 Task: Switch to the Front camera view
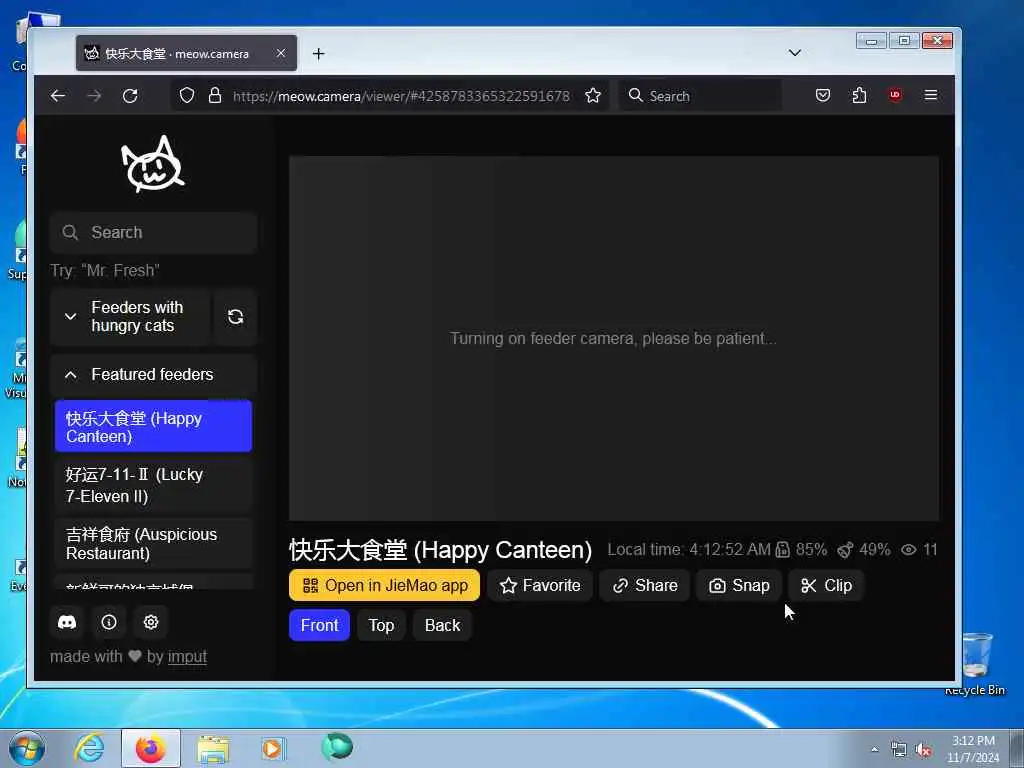click(319, 626)
